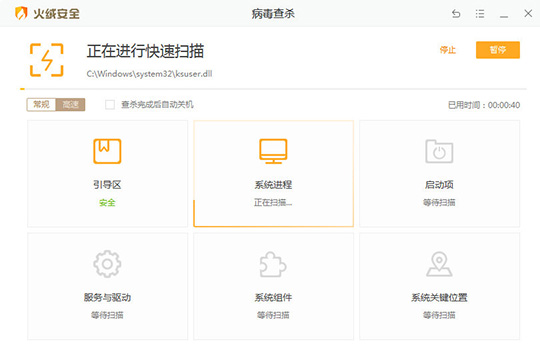Click the quick scan lightning icon

pyautogui.click(x=47, y=60)
